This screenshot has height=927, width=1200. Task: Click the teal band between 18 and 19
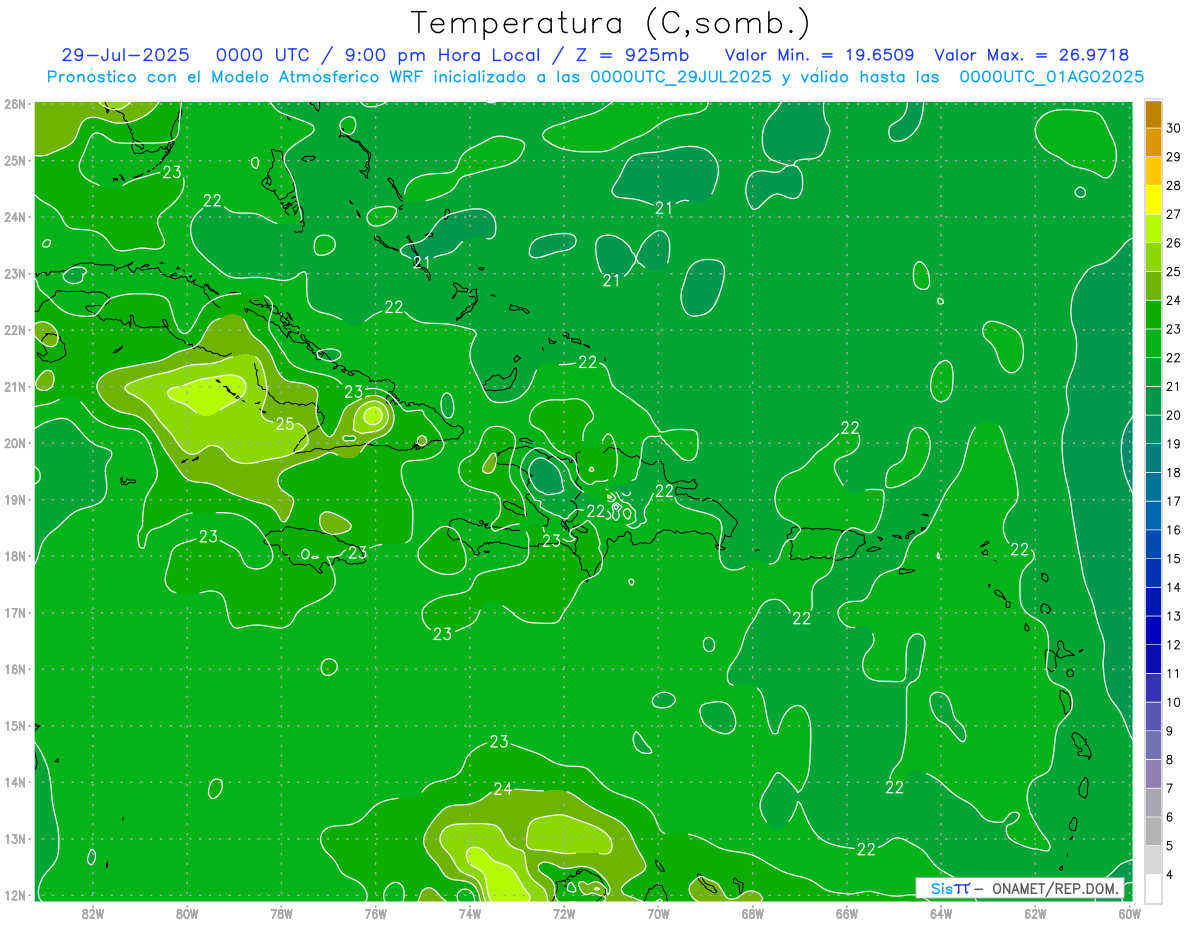click(x=1154, y=458)
